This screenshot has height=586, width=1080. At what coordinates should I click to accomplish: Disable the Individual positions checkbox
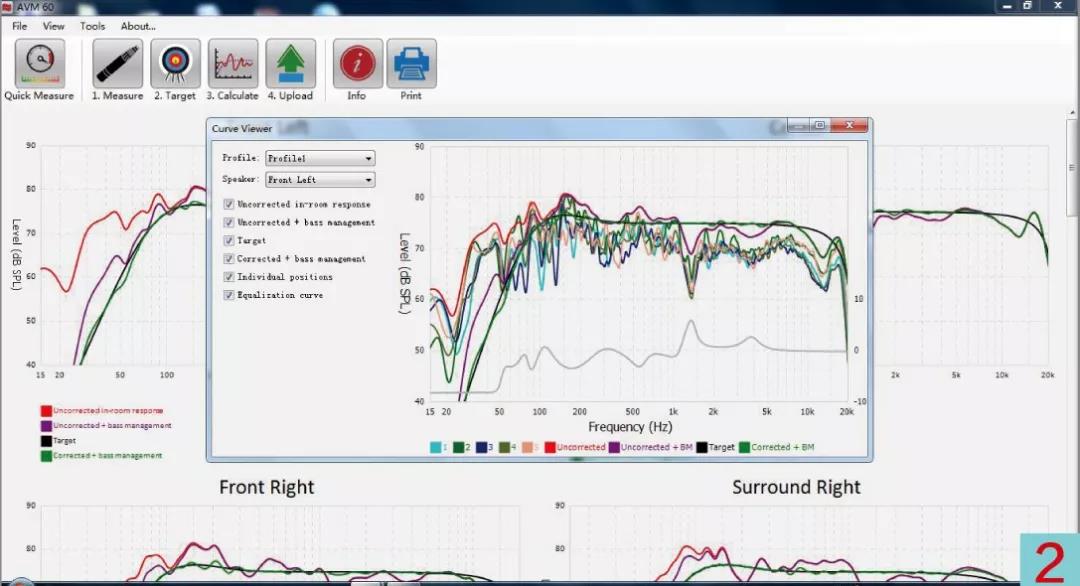click(x=229, y=277)
